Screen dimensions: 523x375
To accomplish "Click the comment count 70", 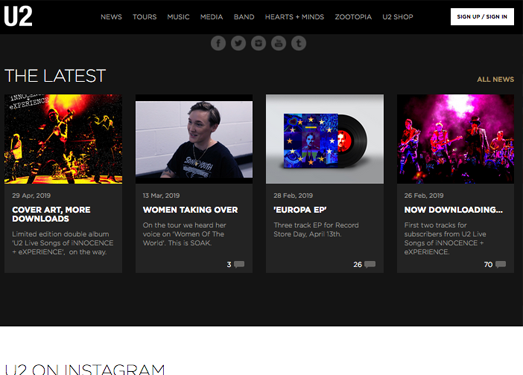I will pos(488,265).
